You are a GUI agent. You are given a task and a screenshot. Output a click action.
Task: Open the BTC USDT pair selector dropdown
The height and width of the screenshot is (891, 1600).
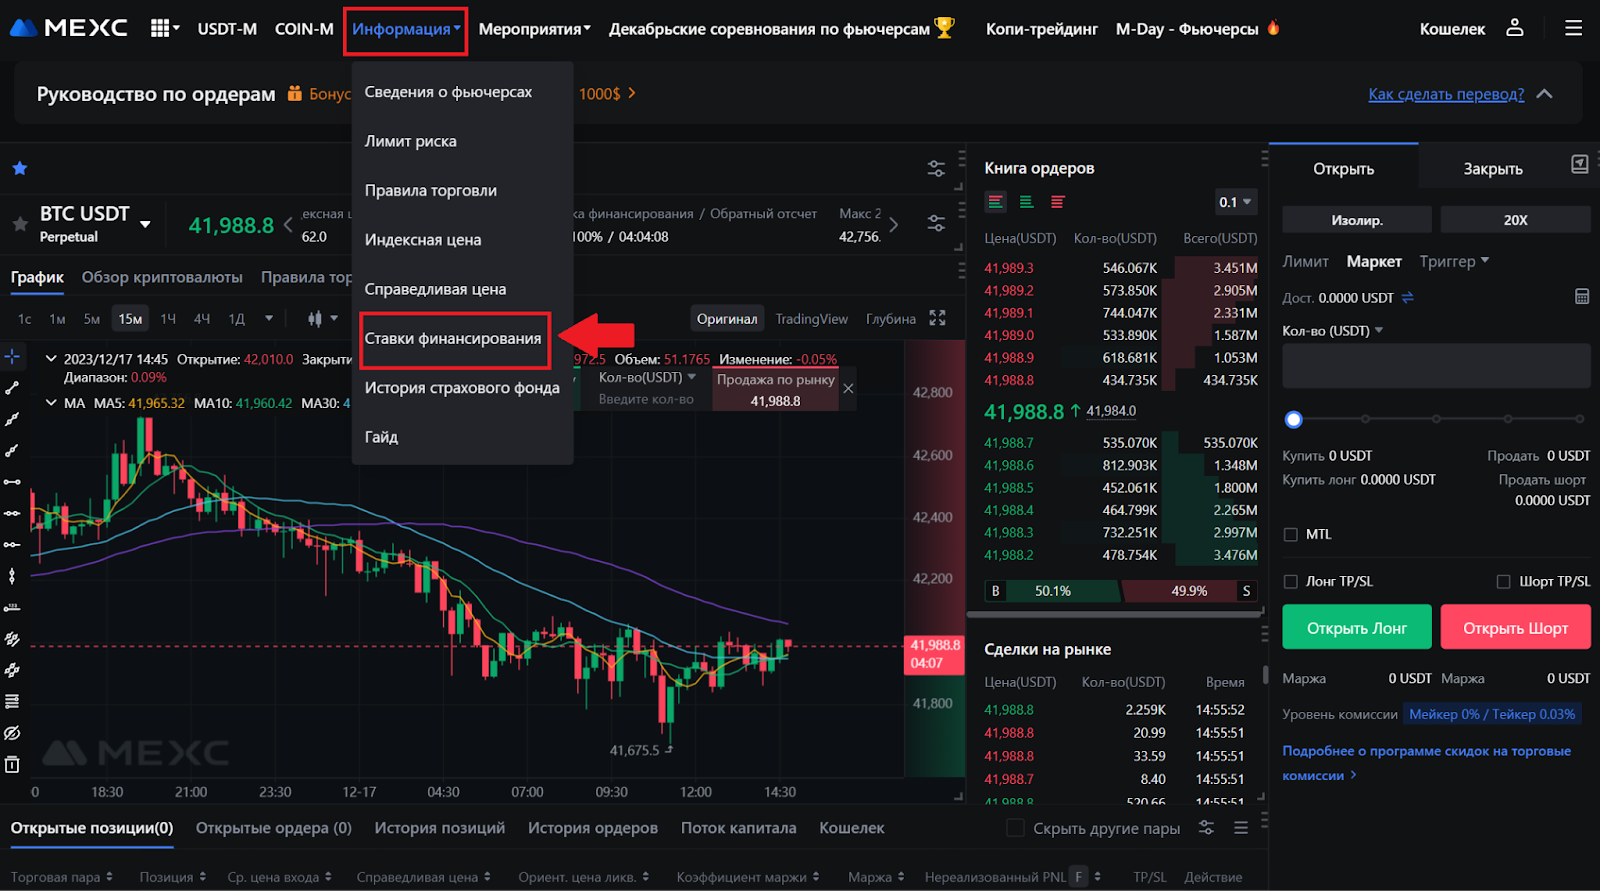pyautogui.click(x=145, y=224)
